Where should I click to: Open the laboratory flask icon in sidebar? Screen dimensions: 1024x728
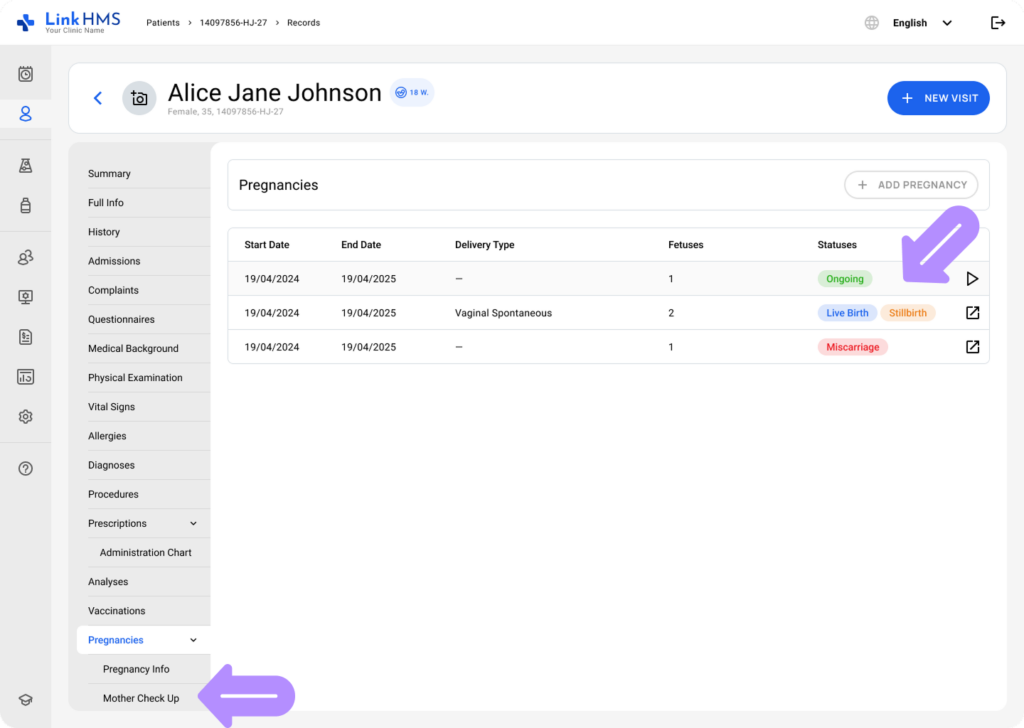coord(26,166)
